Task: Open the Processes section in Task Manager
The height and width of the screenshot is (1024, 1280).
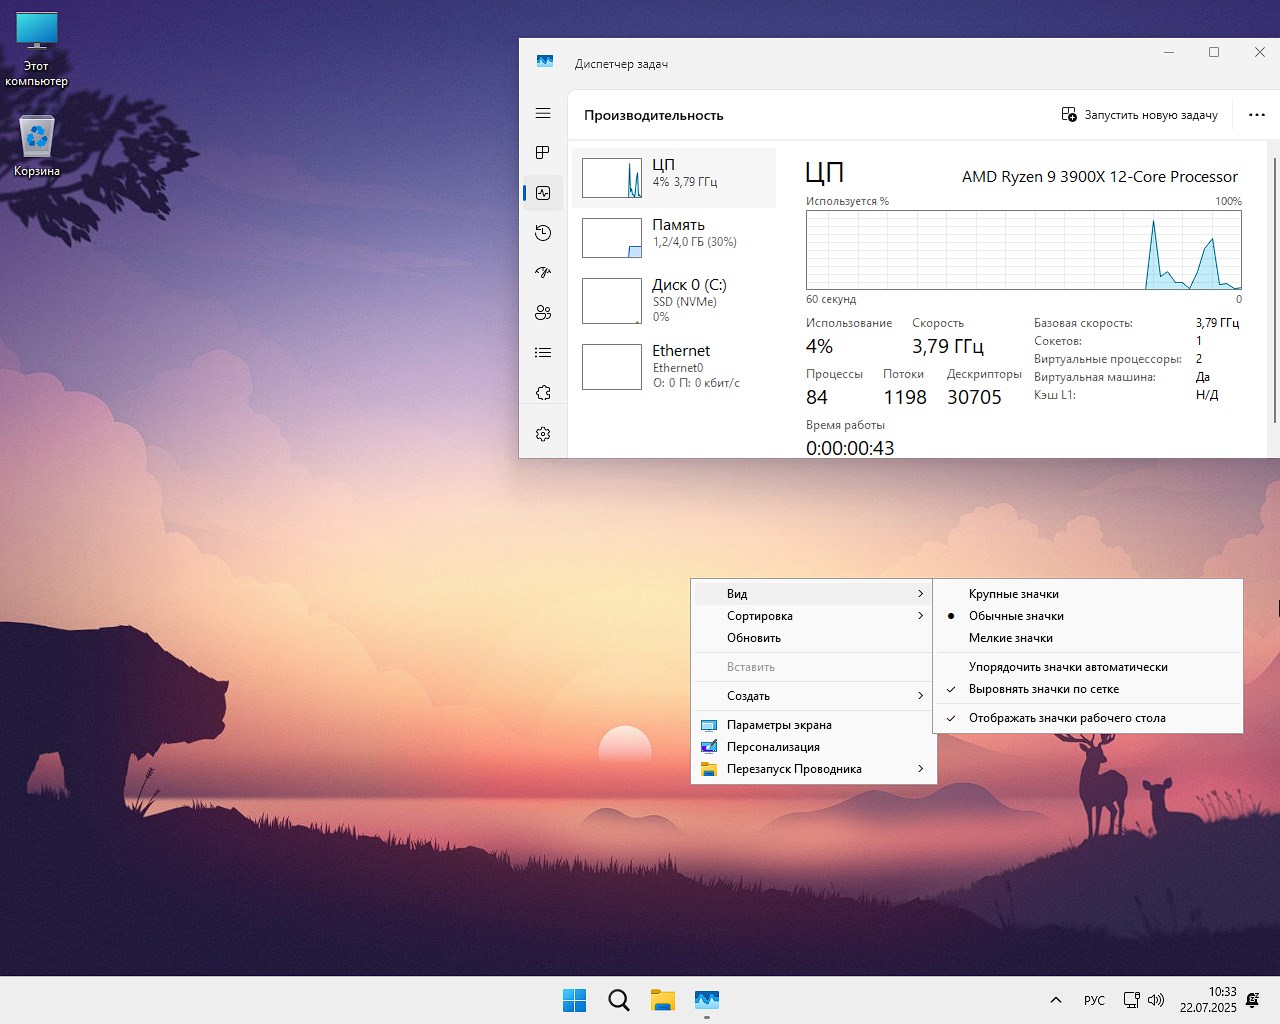Action: [542, 152]
